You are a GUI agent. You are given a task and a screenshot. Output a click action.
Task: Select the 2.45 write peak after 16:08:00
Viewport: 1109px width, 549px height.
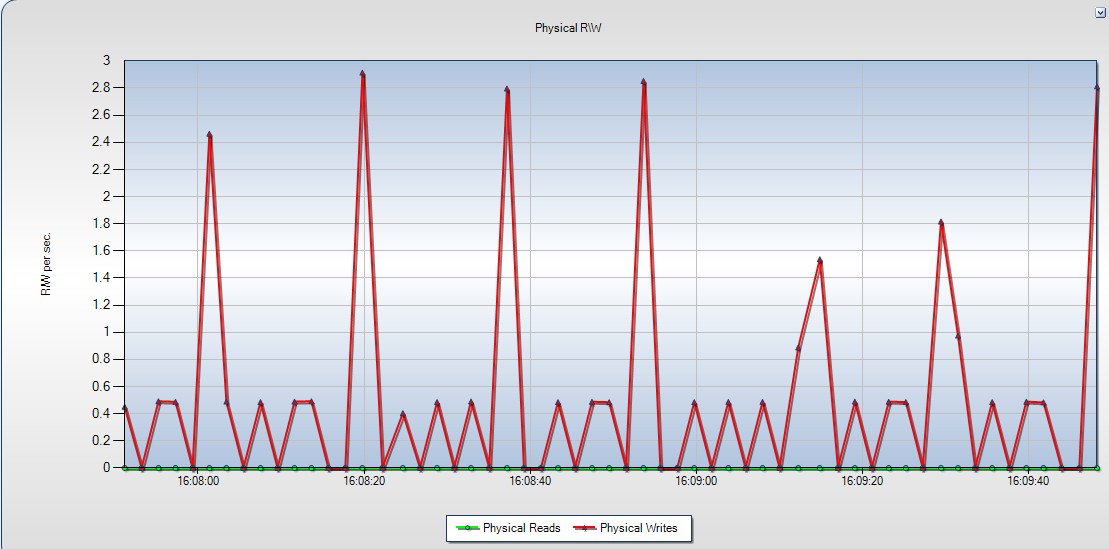pos(209,134)
